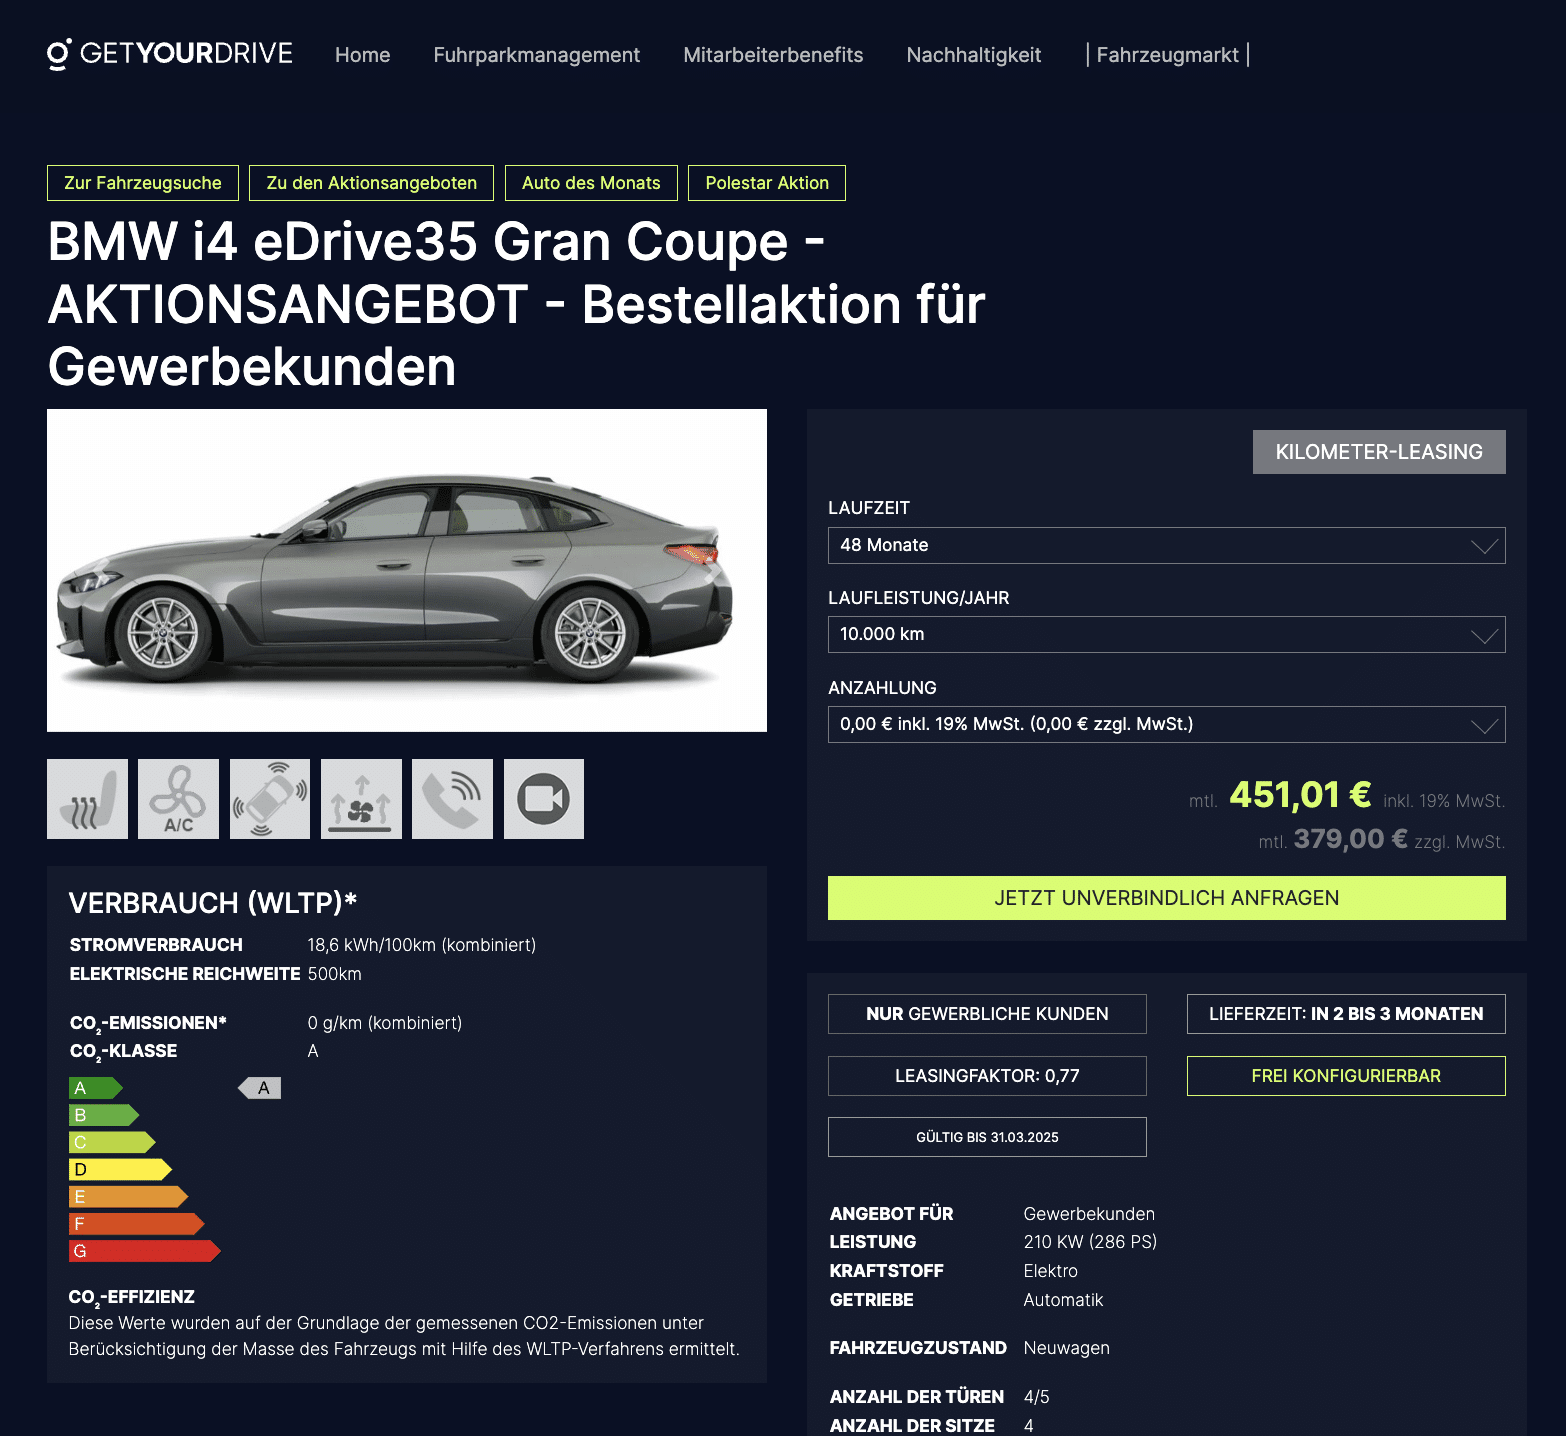Click Zu den Aktionsangeboten button
Viewport: 1566px width, 1436px height.
click(371, 183)
